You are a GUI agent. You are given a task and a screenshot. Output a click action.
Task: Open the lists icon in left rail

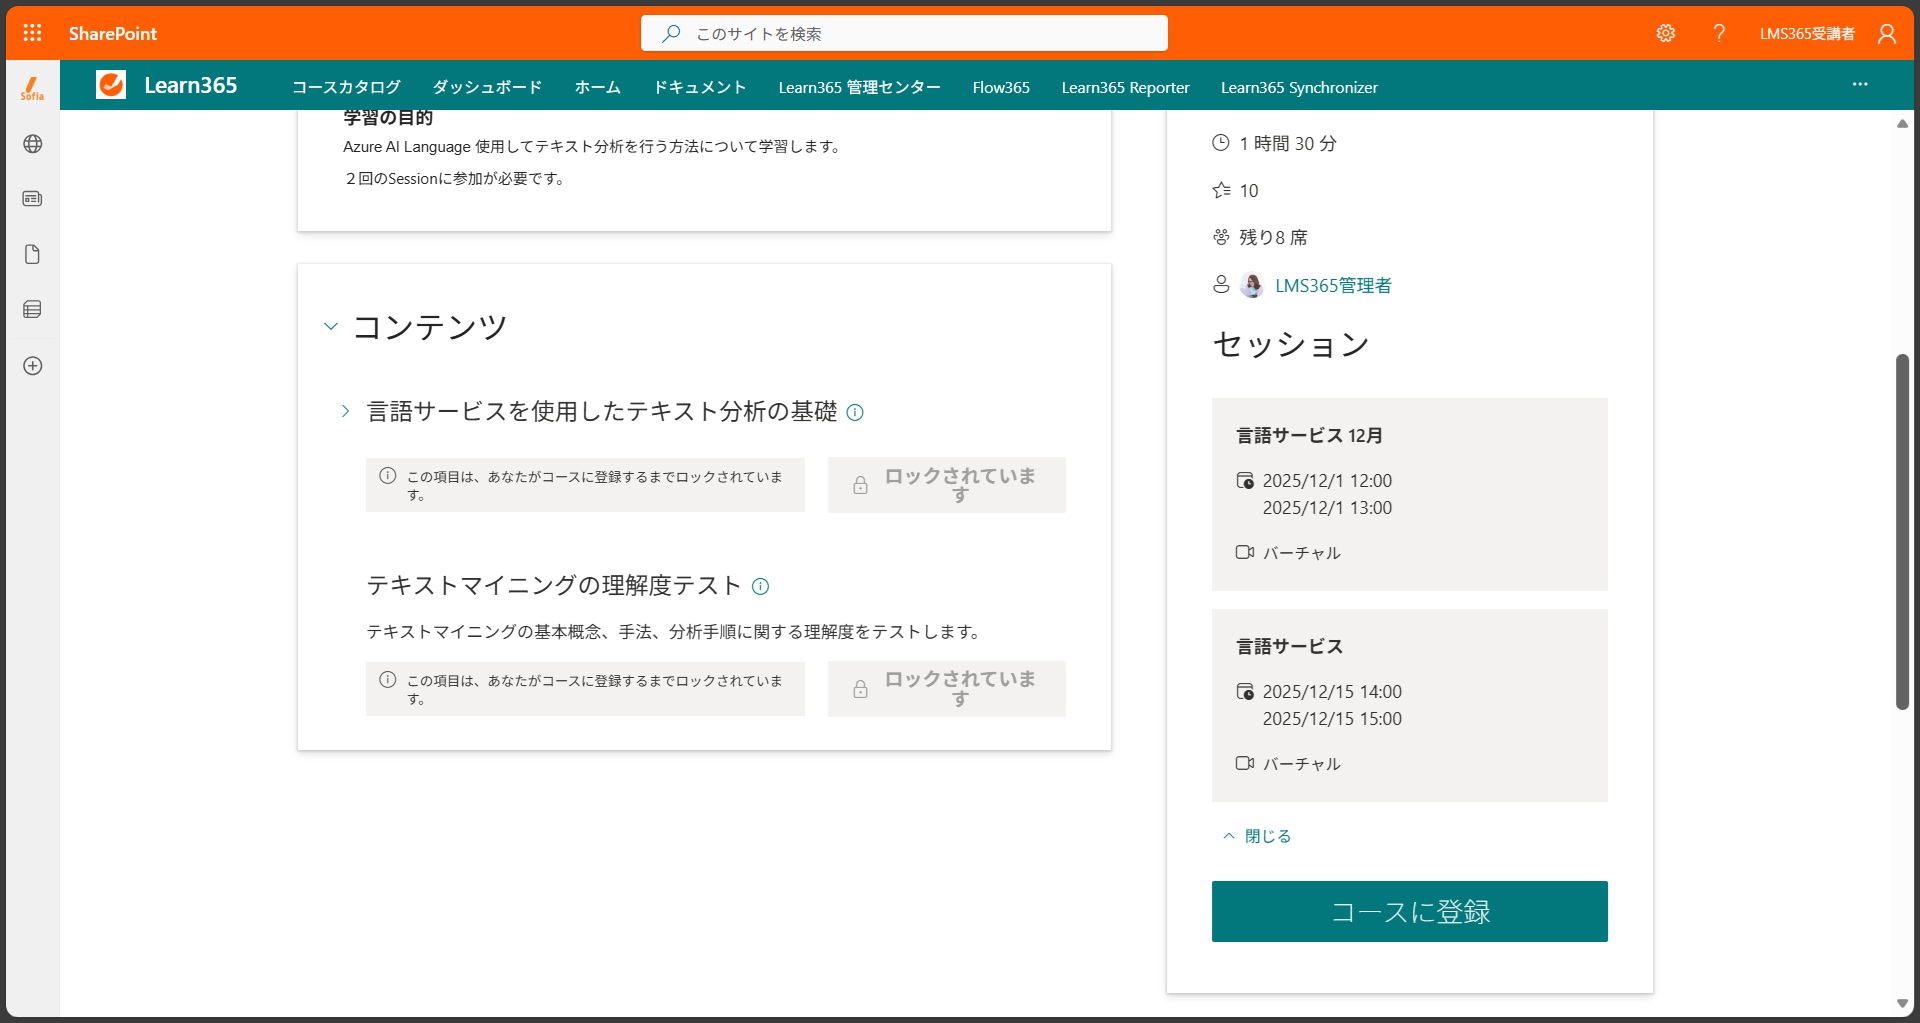(32, 310)
